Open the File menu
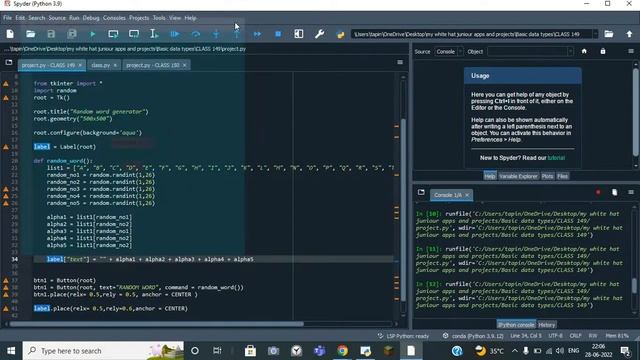Screen dimensions: 640x360 tap(8, 18)
